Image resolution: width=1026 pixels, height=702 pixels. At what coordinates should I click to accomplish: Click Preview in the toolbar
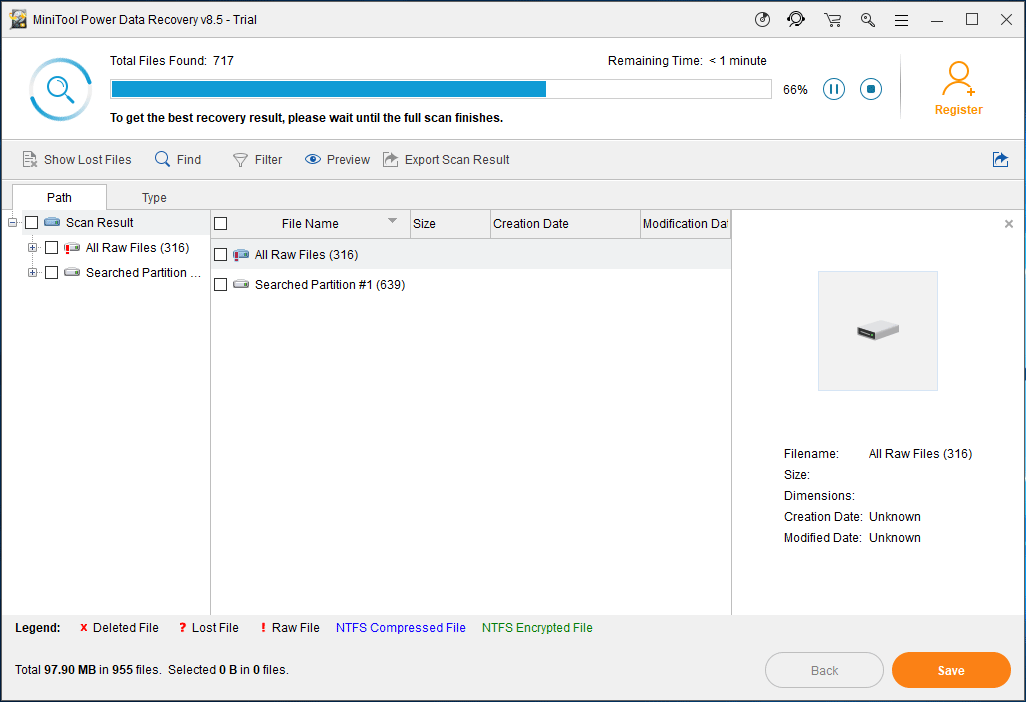[x=337, y=160]
